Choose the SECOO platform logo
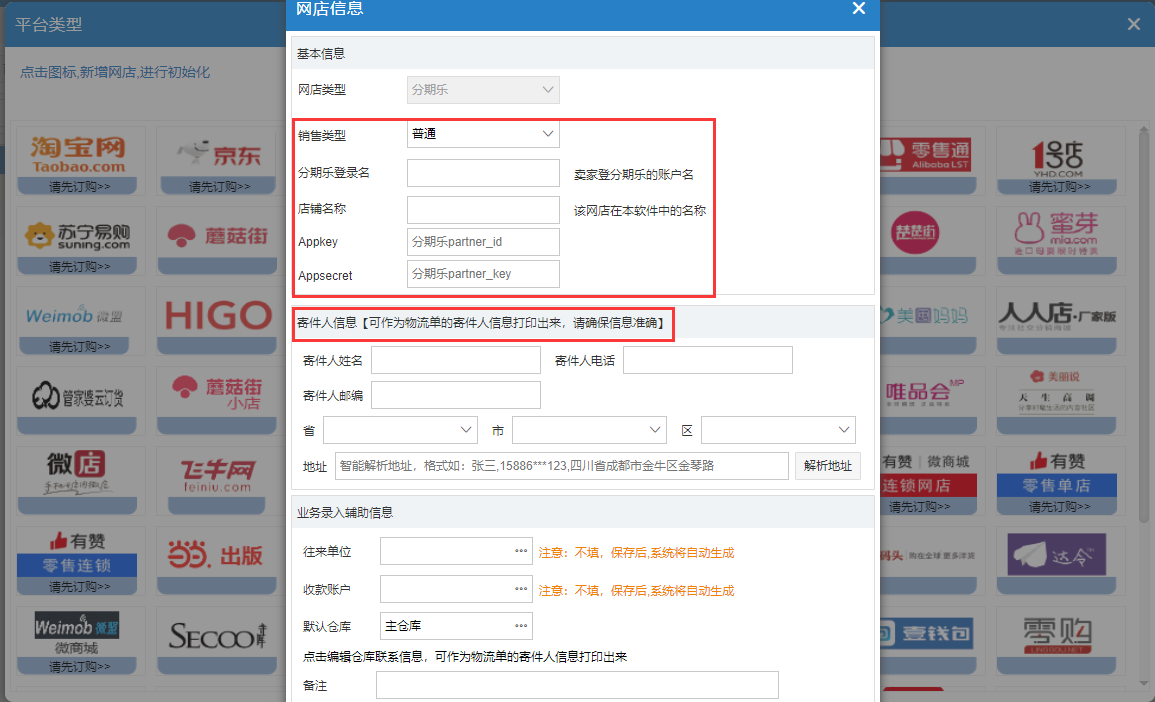 coord(217,636)
